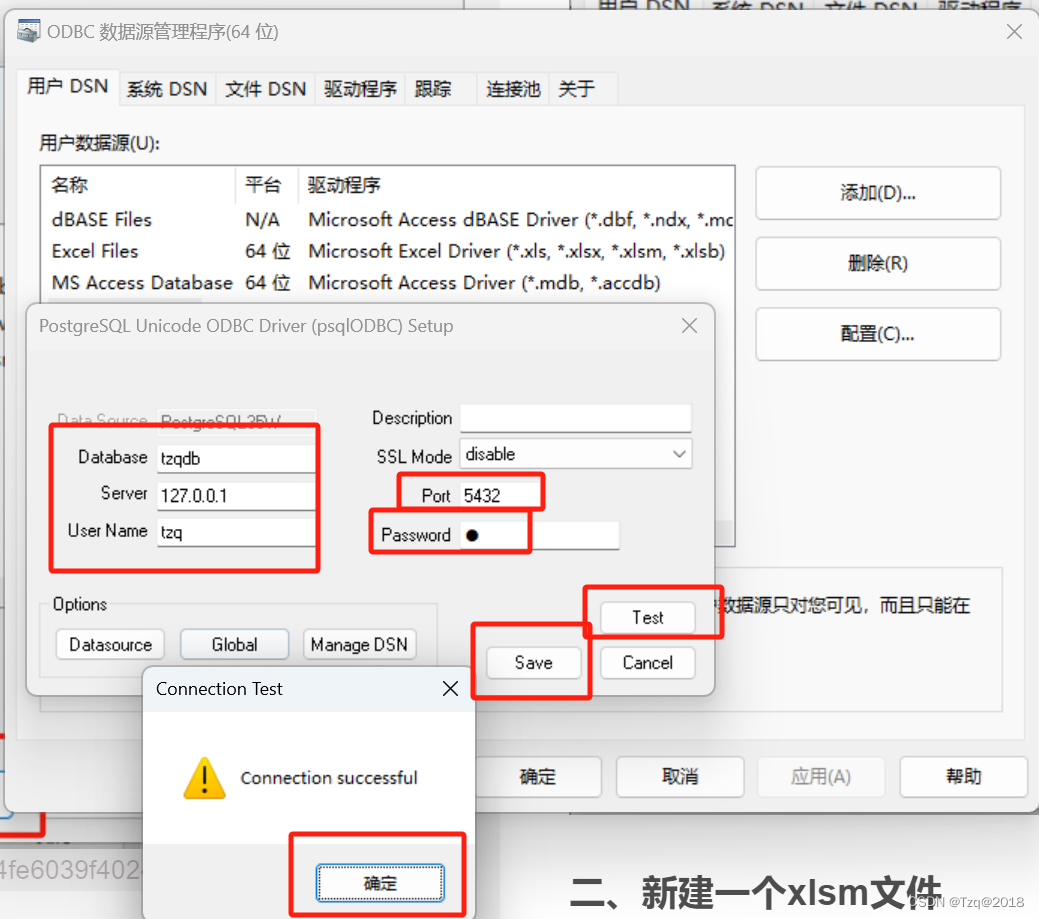Open the 关于 tab
The image size is (1039, 919).
[x=576, y=88]
